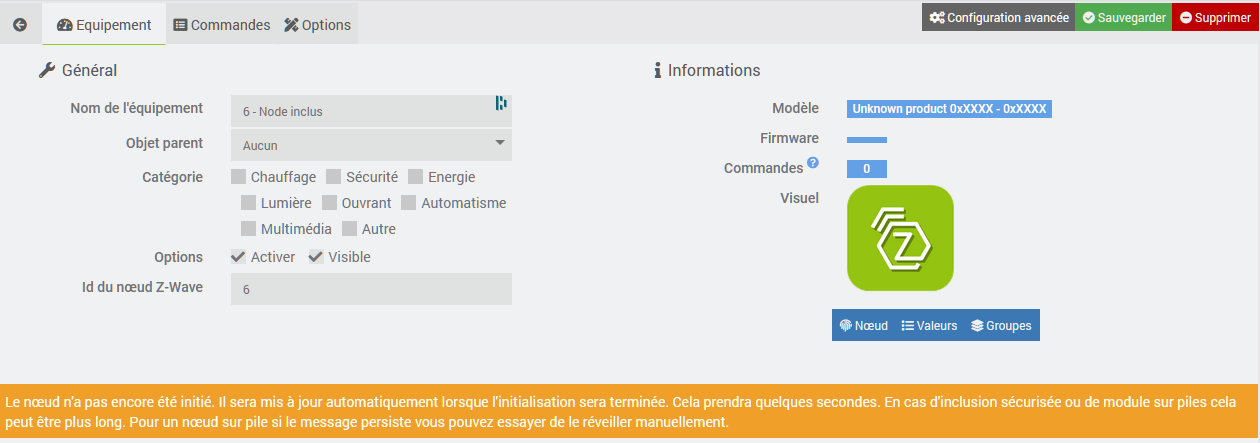Toggle the Visible checkbox
The width and height of the screenshot is (1260, 443).
coord(316,257)
